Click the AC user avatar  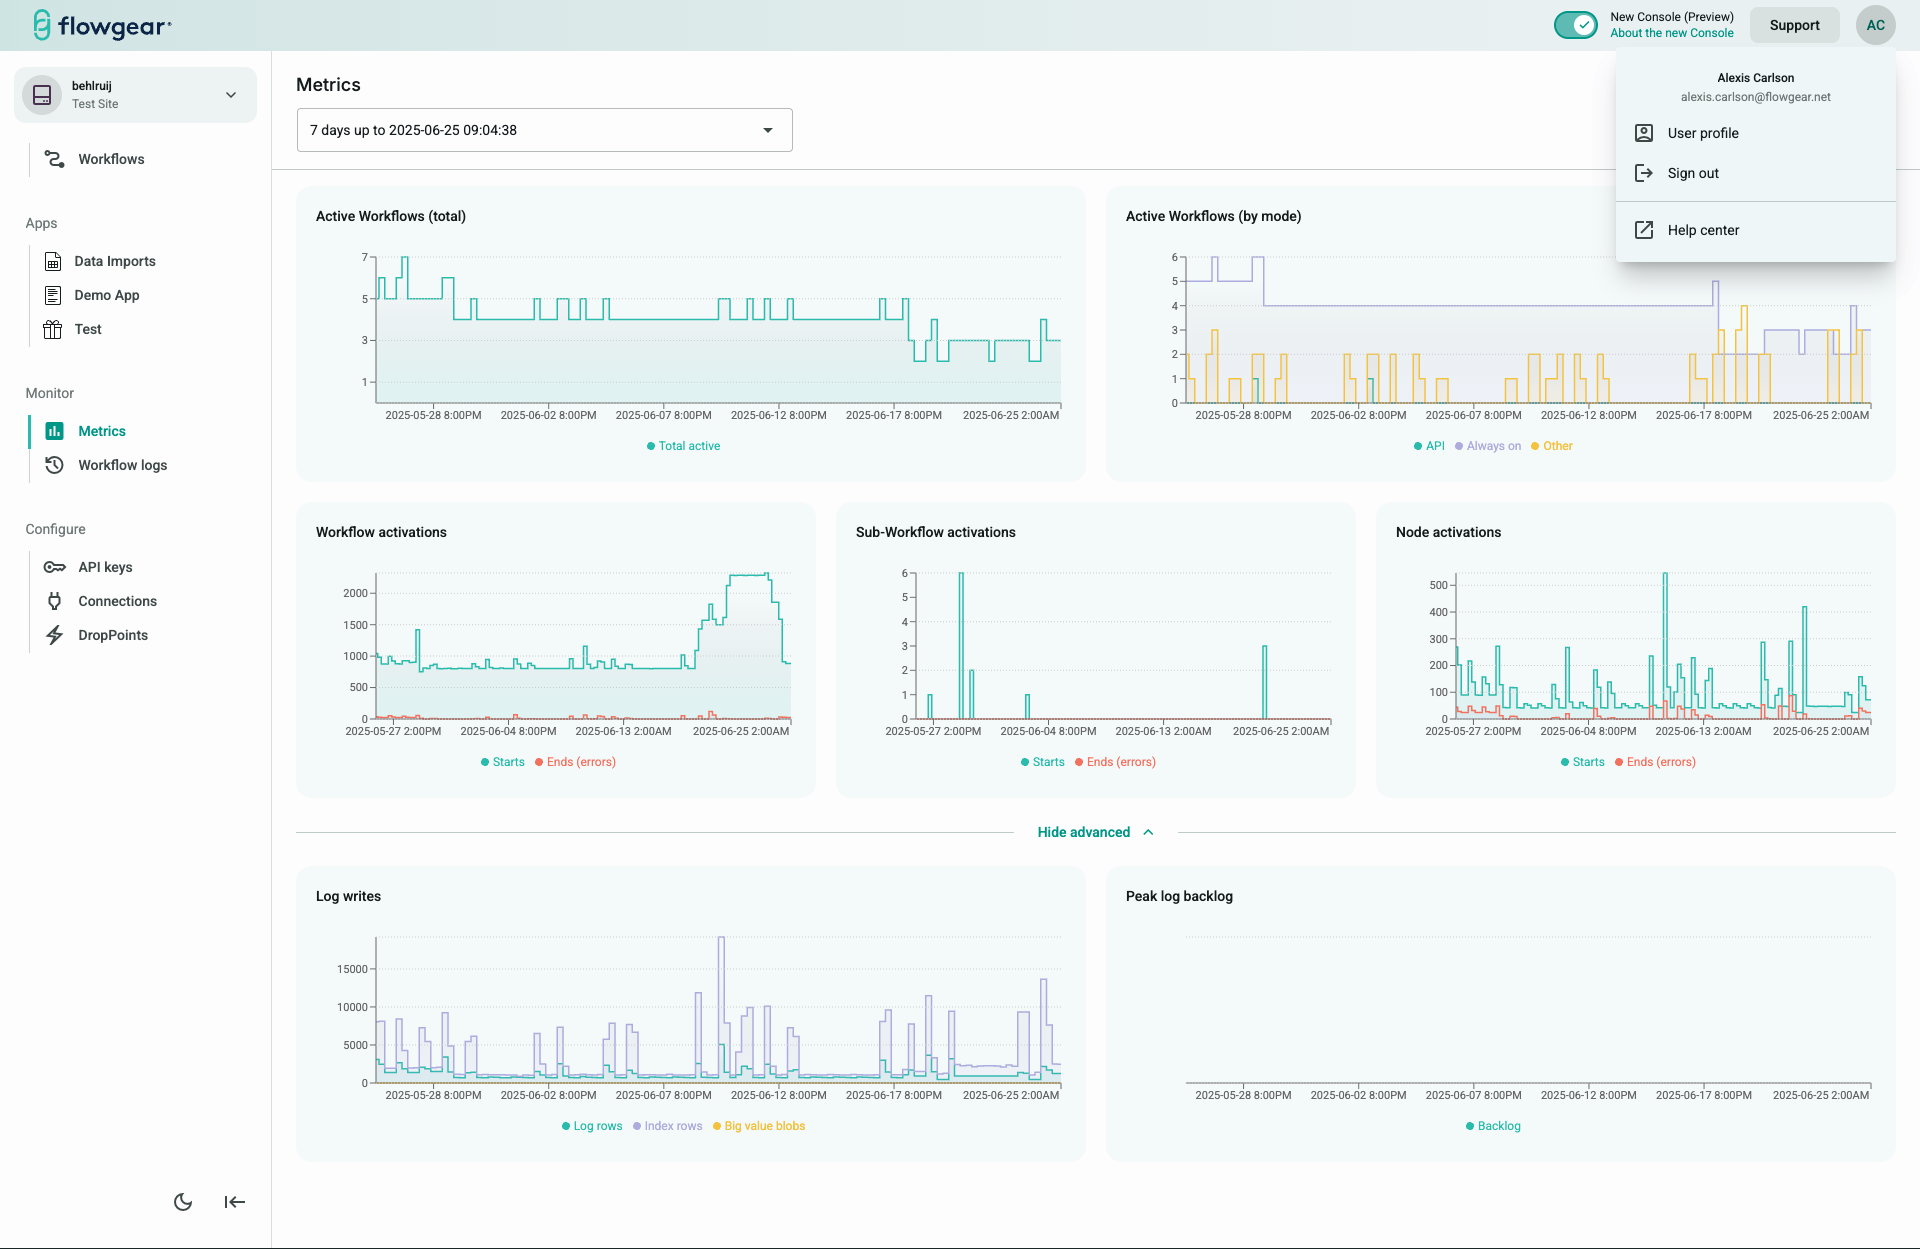click(x=1875, y=25)
